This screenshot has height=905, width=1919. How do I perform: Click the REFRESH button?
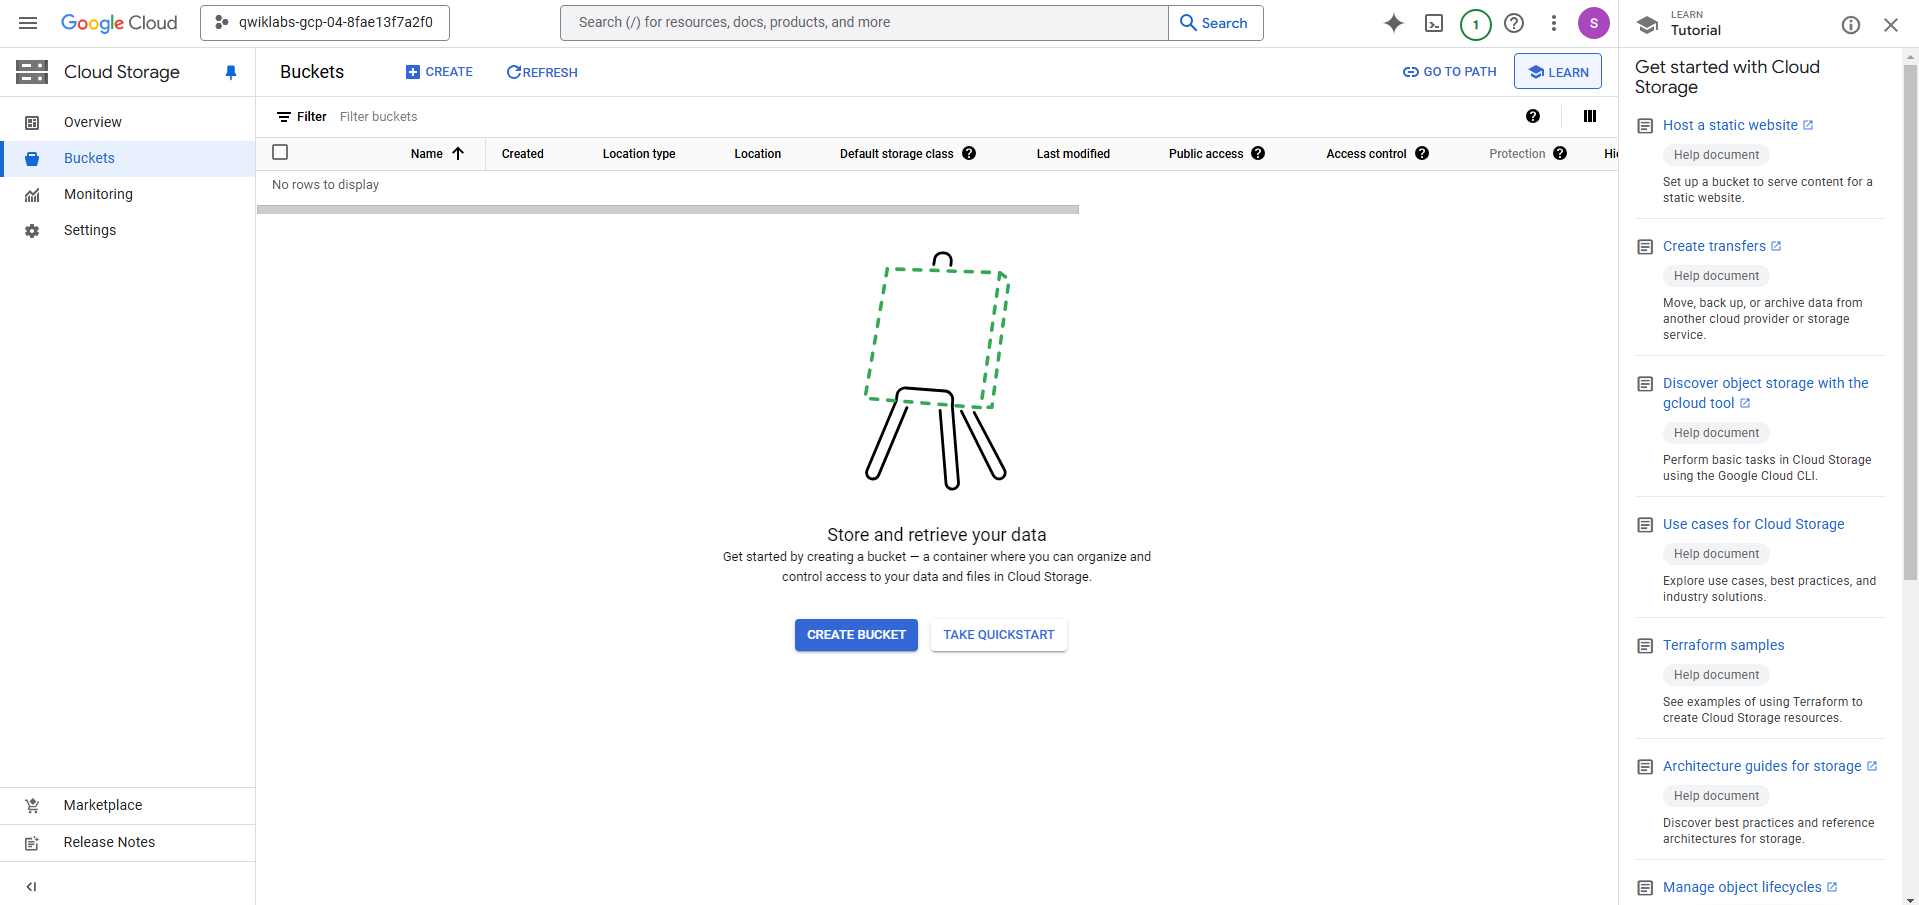(542, 72)
